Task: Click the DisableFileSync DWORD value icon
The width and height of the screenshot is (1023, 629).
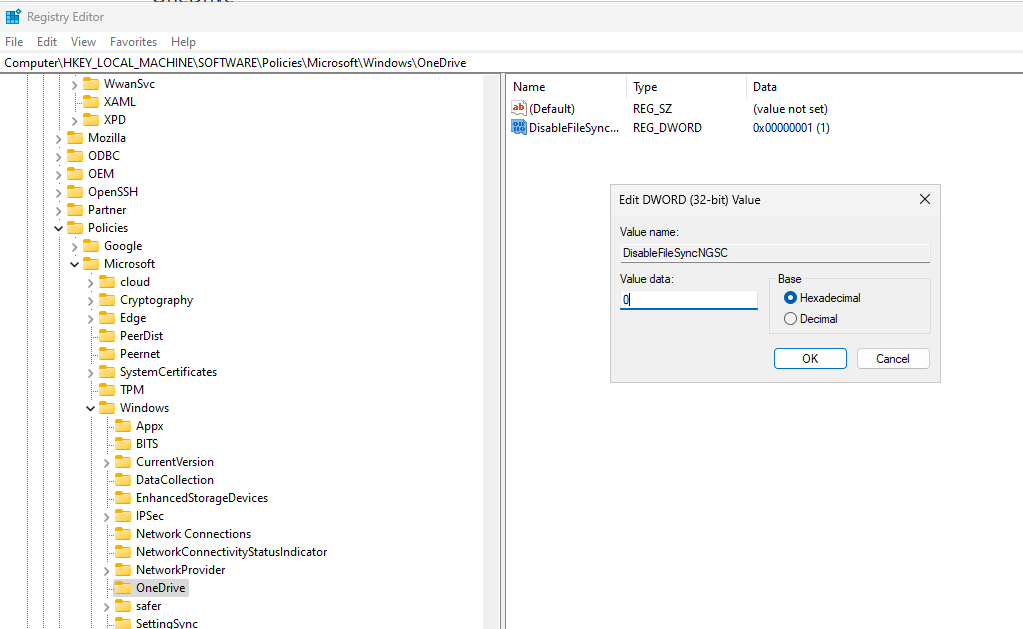Action: (x=519, y=127)
